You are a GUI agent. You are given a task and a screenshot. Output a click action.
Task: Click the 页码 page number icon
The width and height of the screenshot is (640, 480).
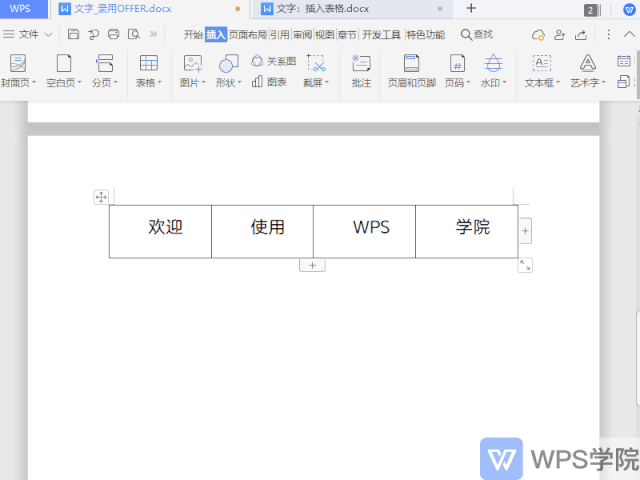[457, 64]
